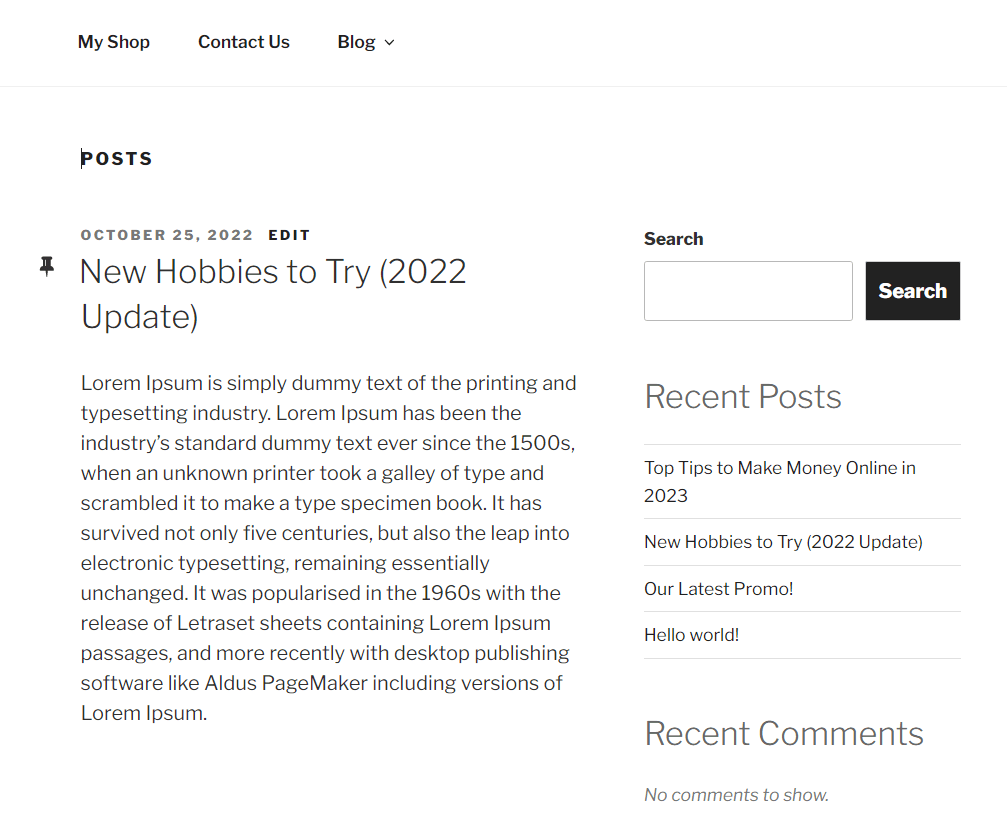Expand the Blog dropdown menu
The width and height of the screenshot is (1007, 834).
coord(390,43)
